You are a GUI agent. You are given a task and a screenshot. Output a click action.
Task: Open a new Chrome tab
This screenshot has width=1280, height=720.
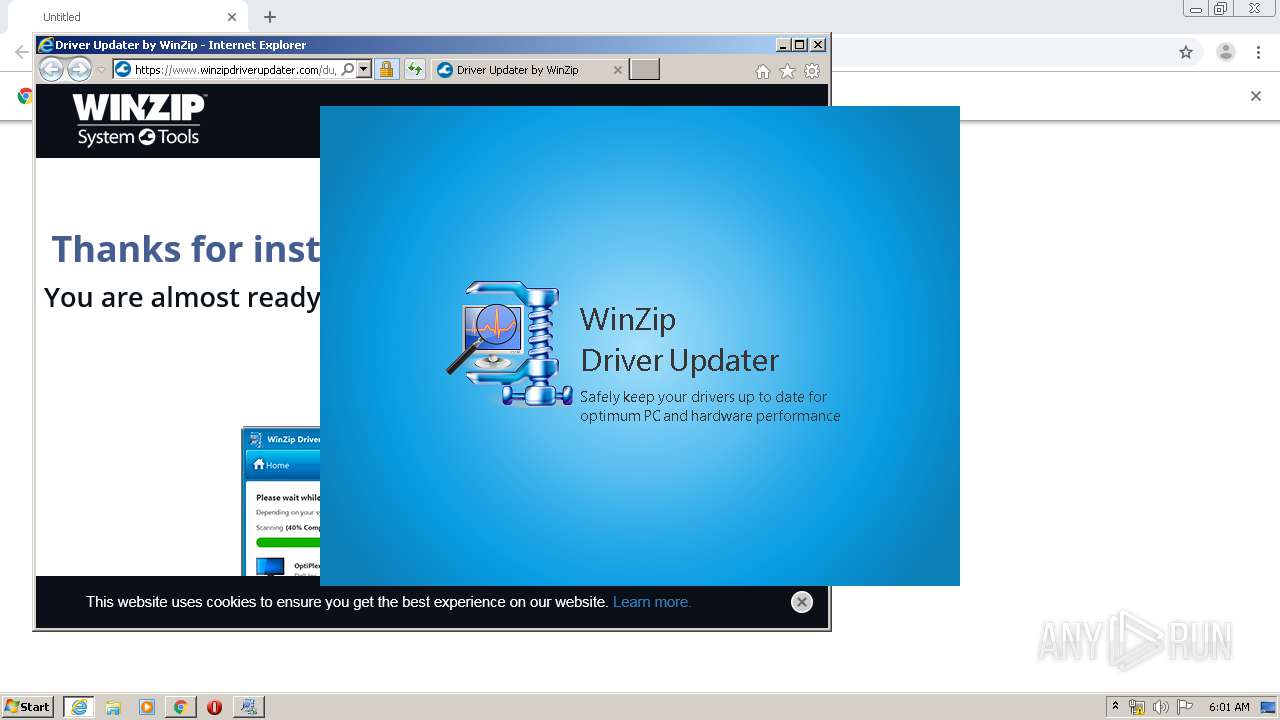270,17
